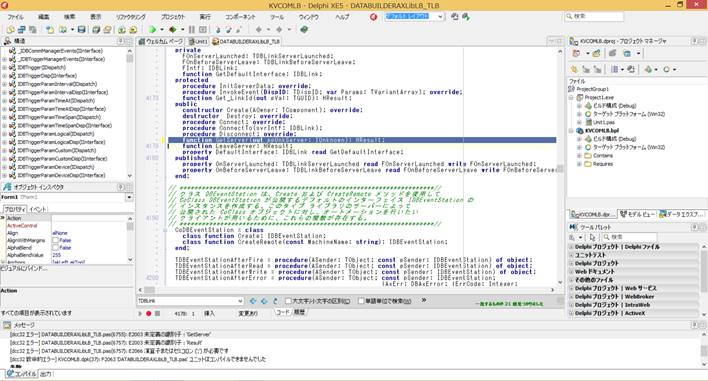Viewport: 708px width, 381px height.
Task: Click the Add to project toolbar icon
Action: click(x=121, y=30)
